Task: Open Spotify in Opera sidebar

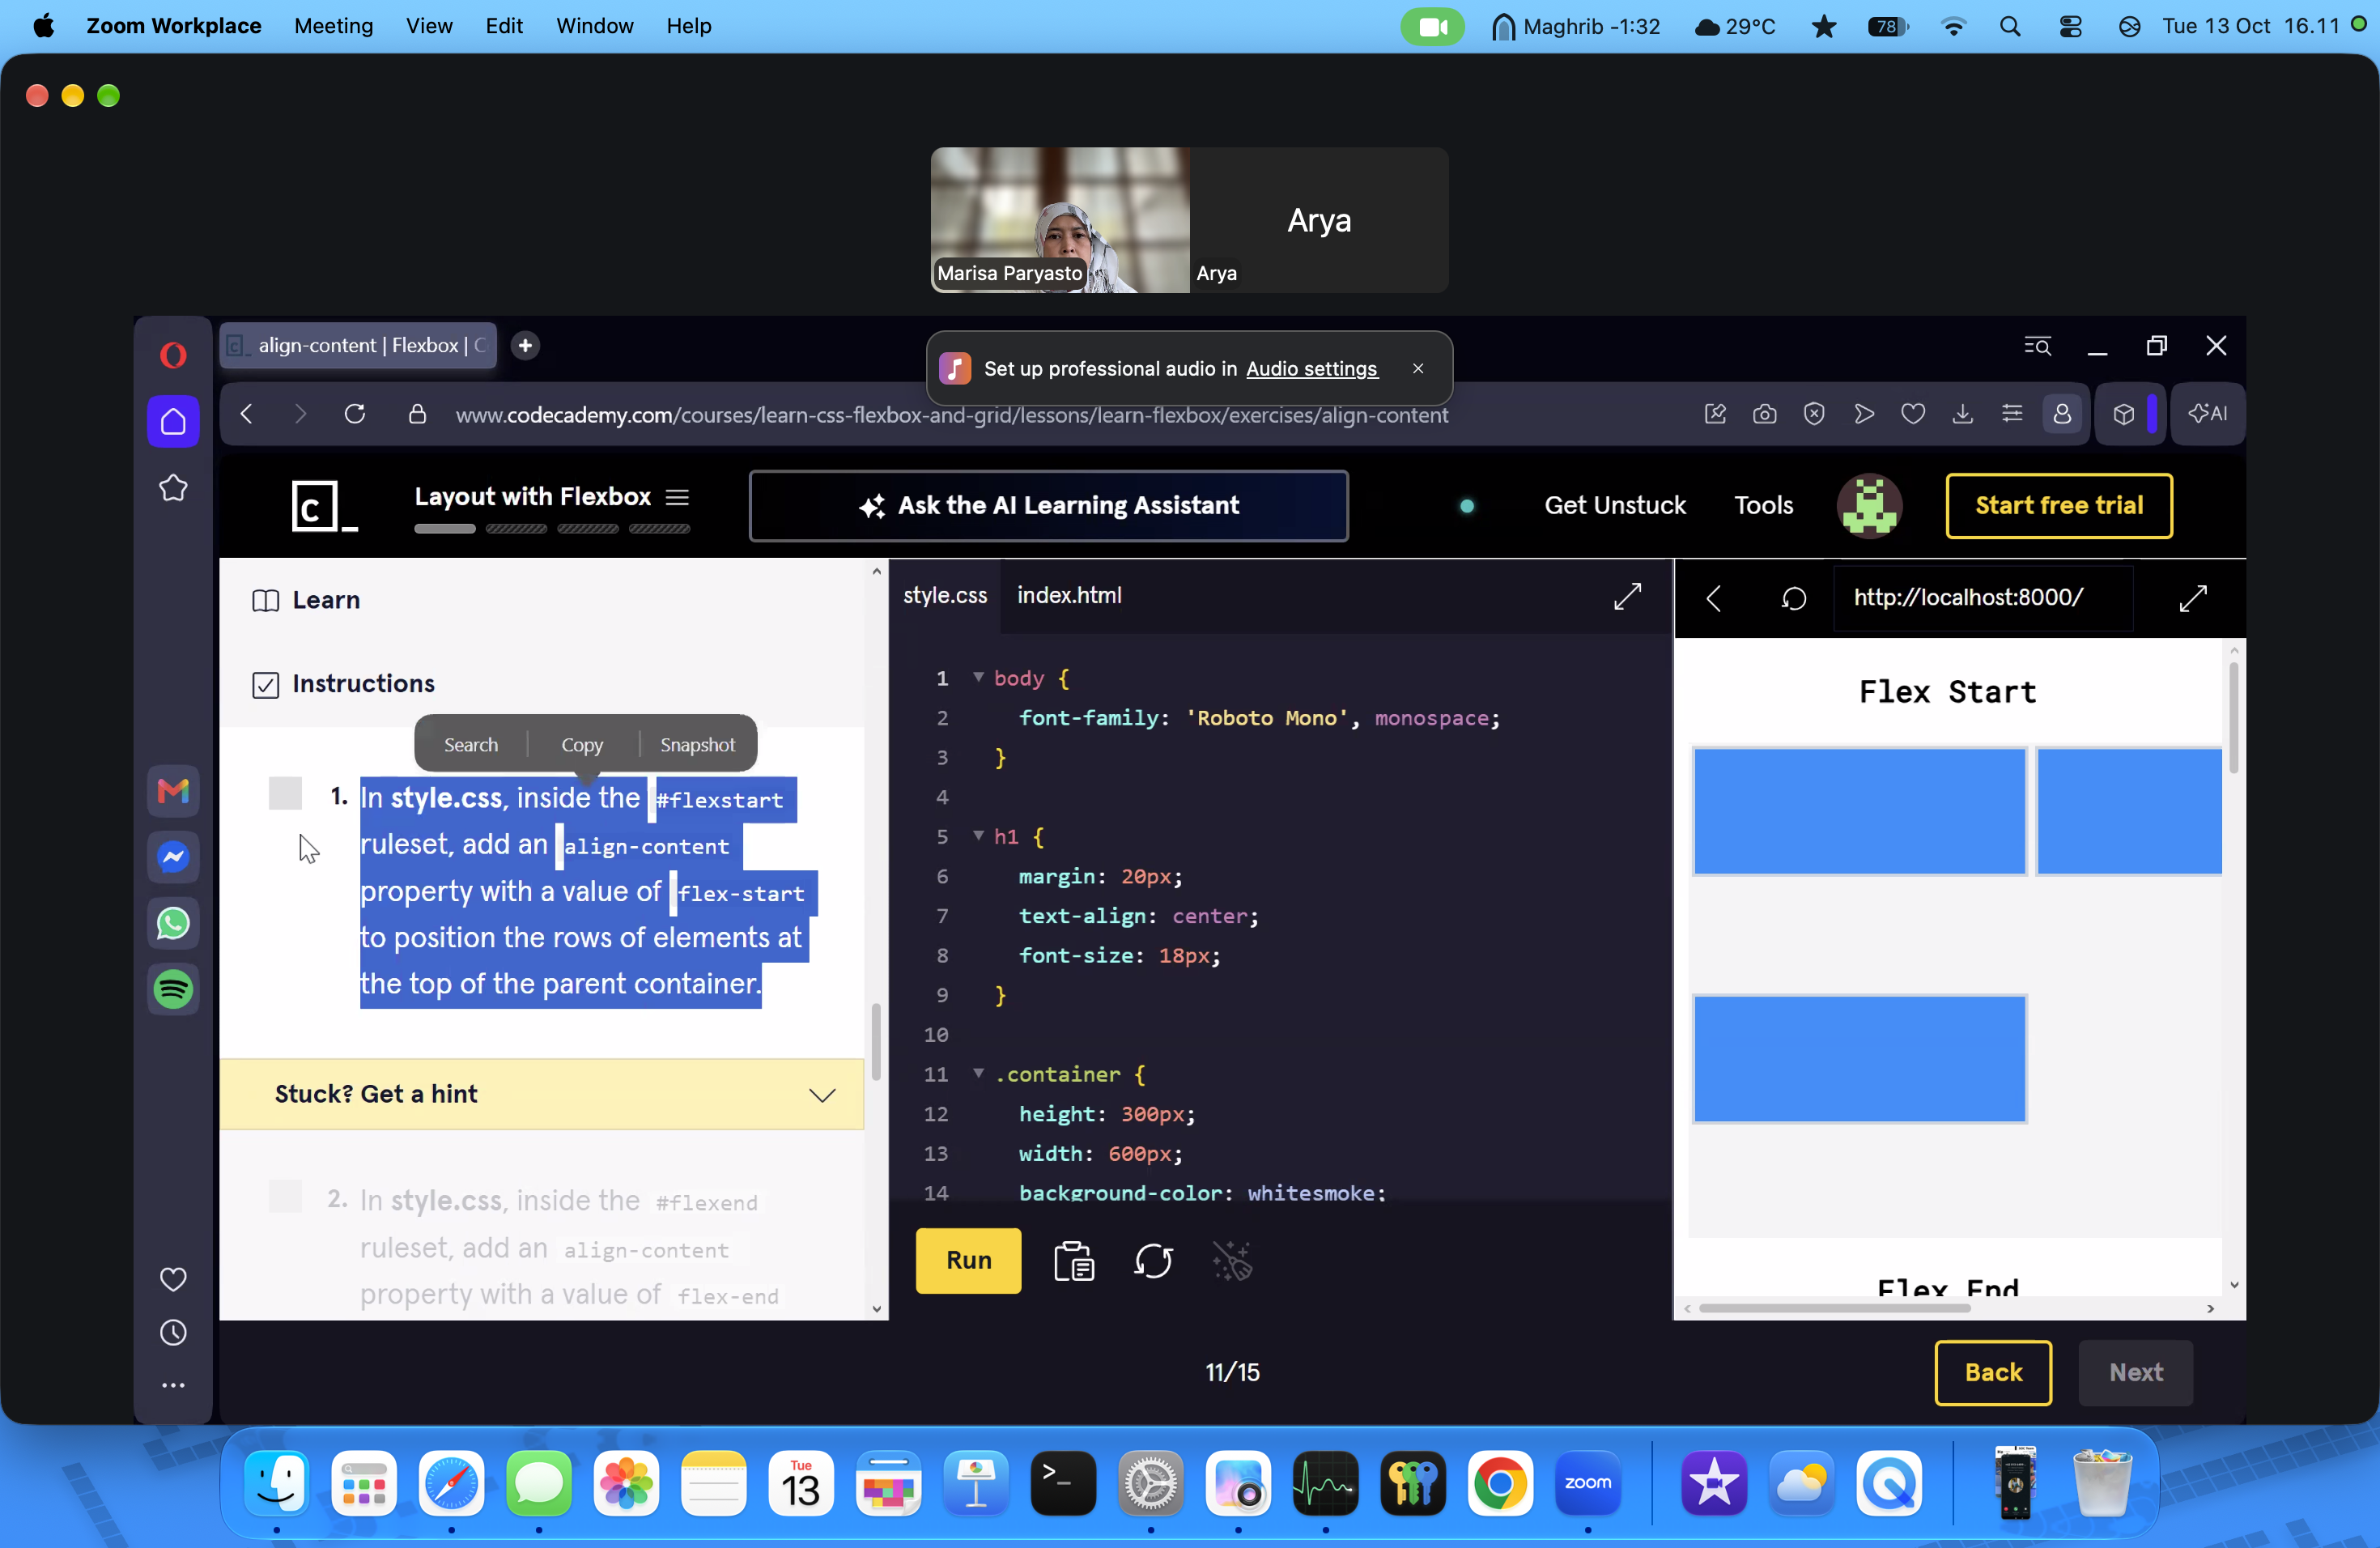Action: click(173, 989)
